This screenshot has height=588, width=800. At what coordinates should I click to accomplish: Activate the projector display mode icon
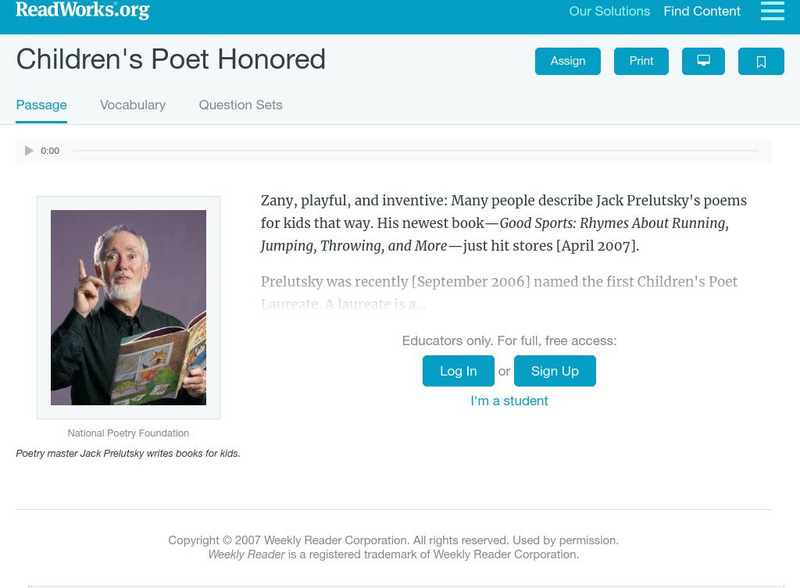coord(704,60)
